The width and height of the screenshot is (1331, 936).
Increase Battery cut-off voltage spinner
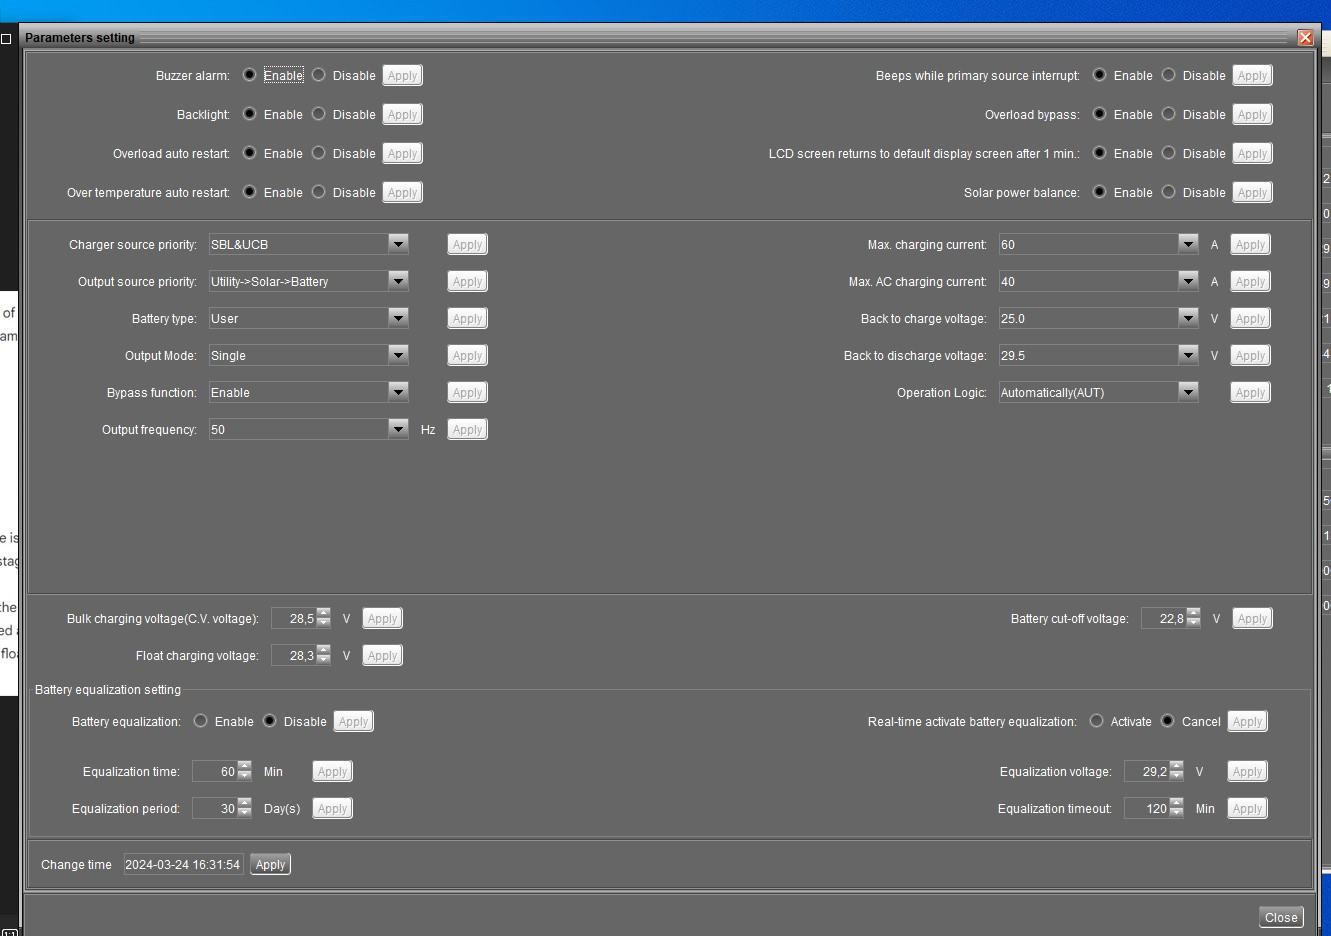tap(1193, 614)
